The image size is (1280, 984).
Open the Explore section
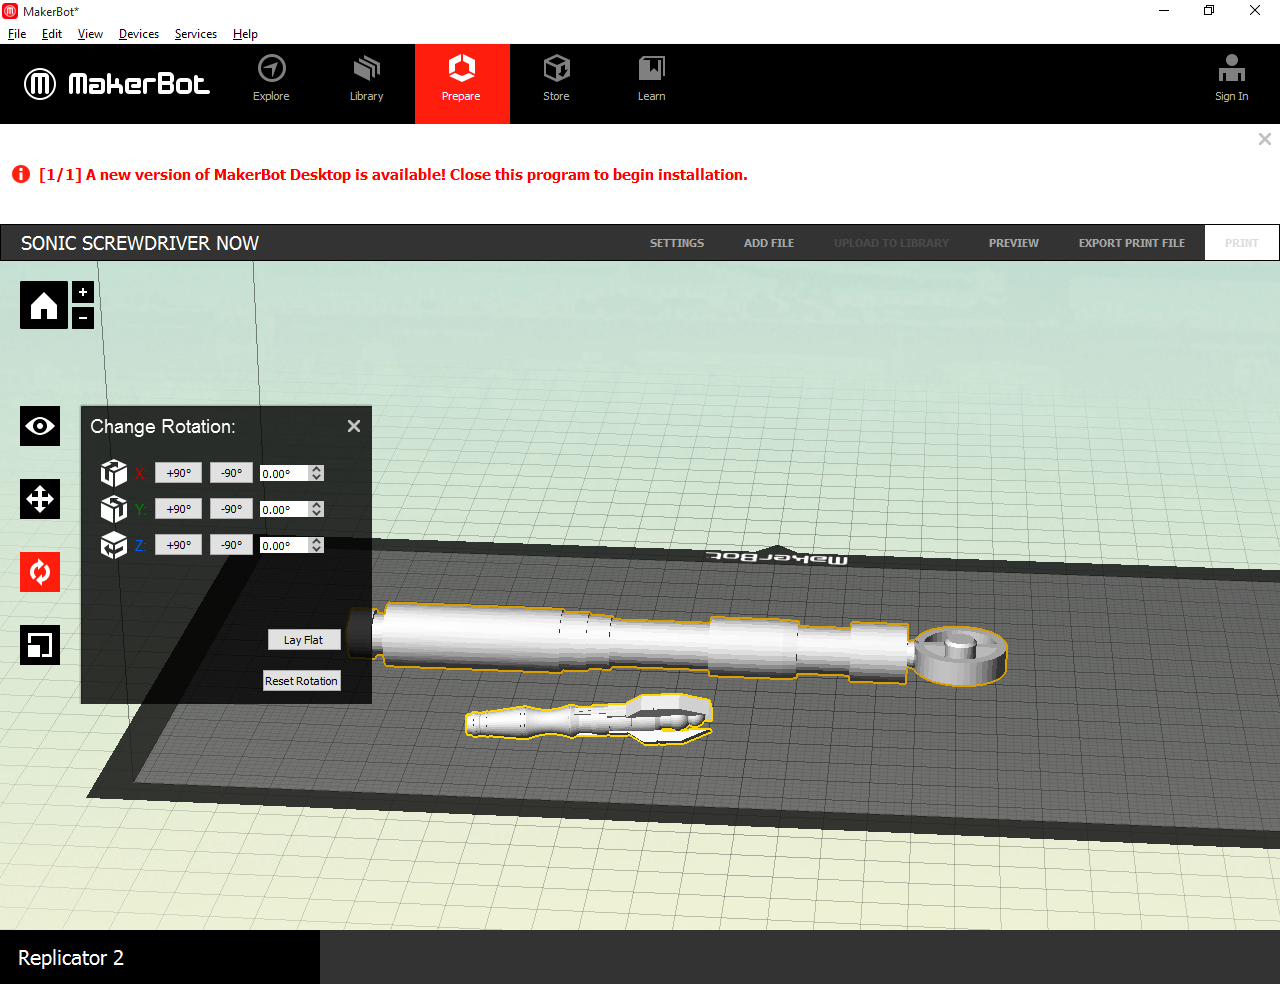coord(271,79)
